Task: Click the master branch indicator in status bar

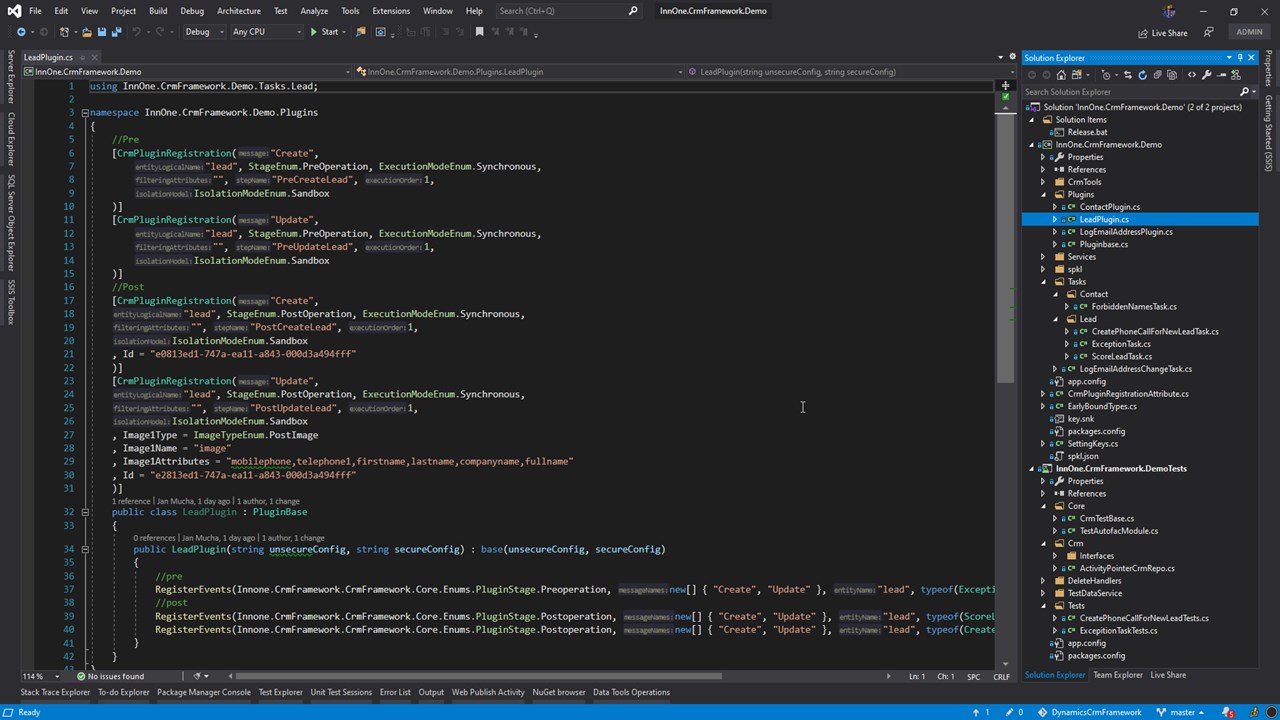Action: click(1179, 712)
